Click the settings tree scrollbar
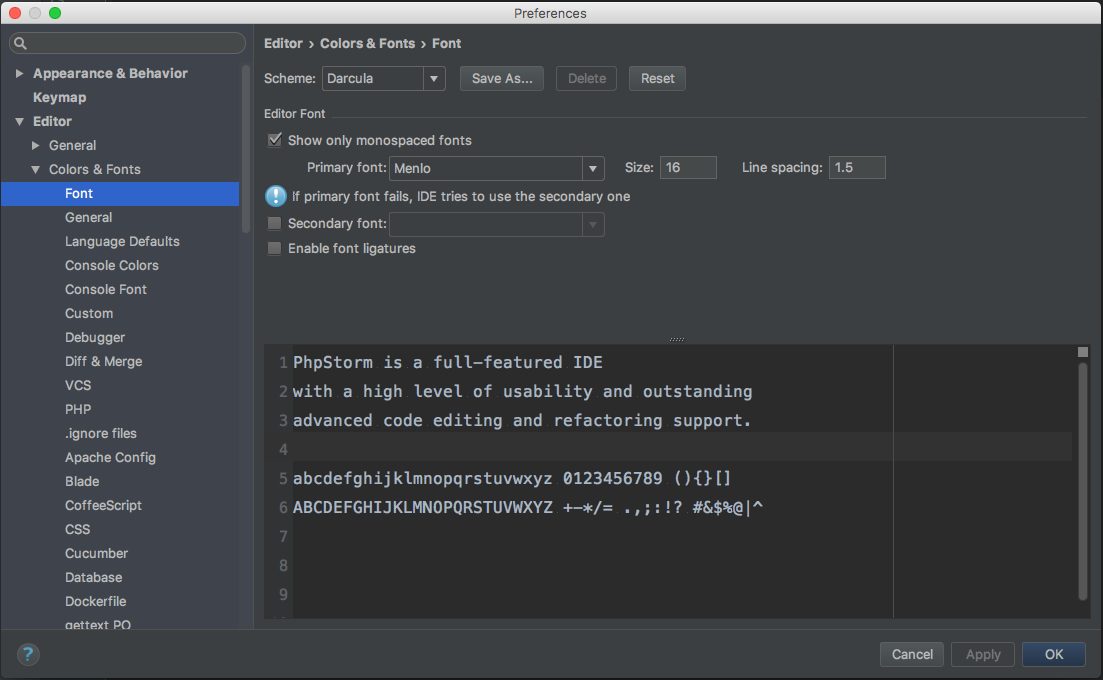 tap(246, 148)
